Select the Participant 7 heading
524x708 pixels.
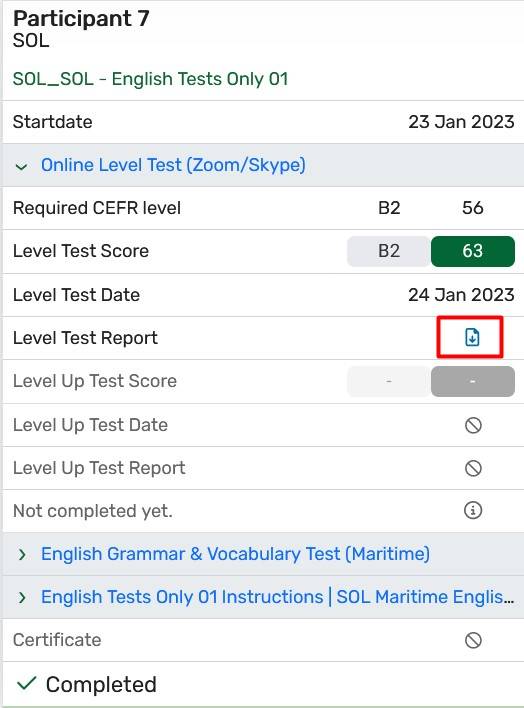tap(81, 19)
